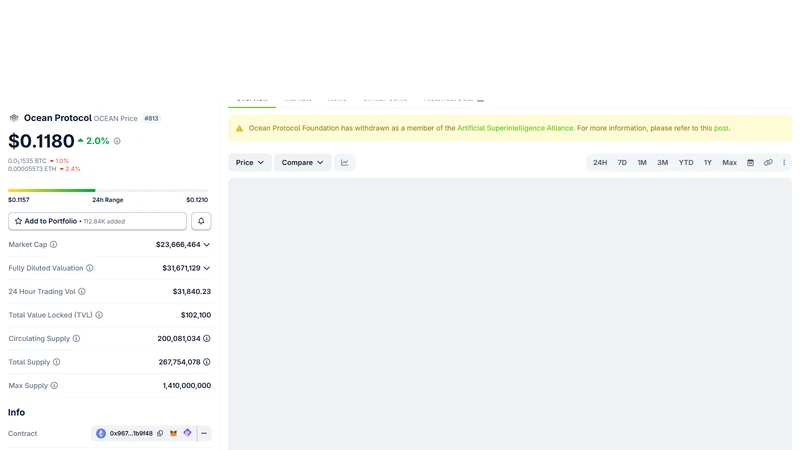Viewport: 800px width, 450px height.
Task: Open chart options vertical dots menu
Action: [x=784, y=162]
